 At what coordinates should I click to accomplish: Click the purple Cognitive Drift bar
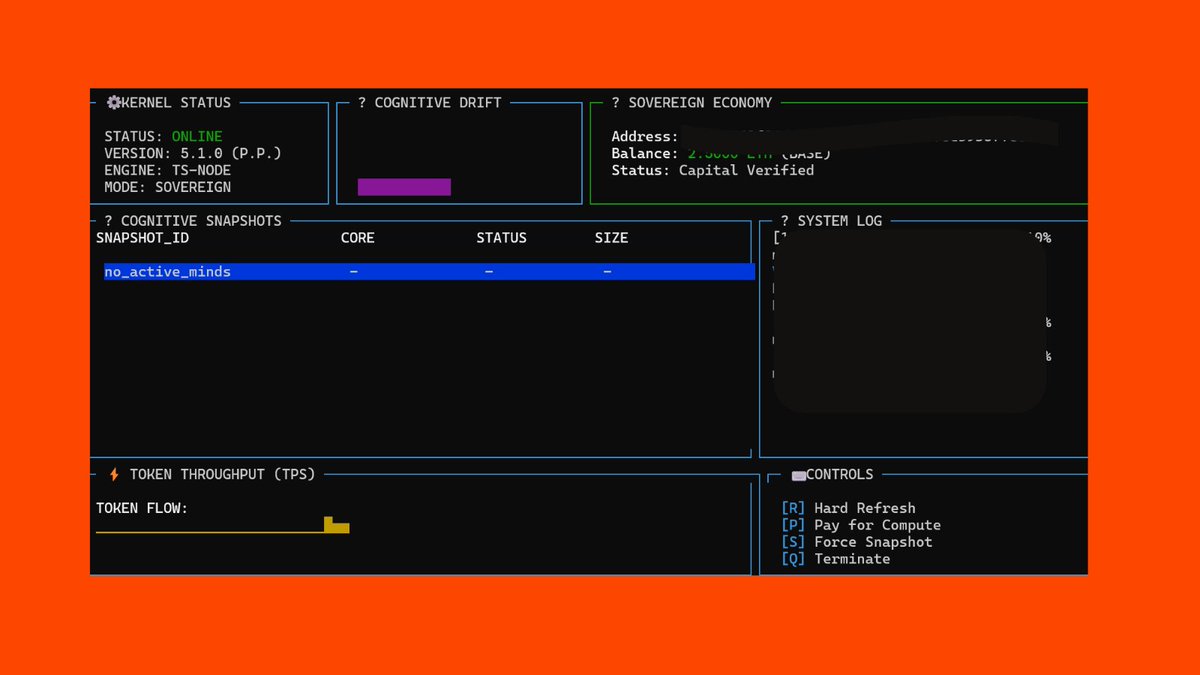click(x=404, y=187)
